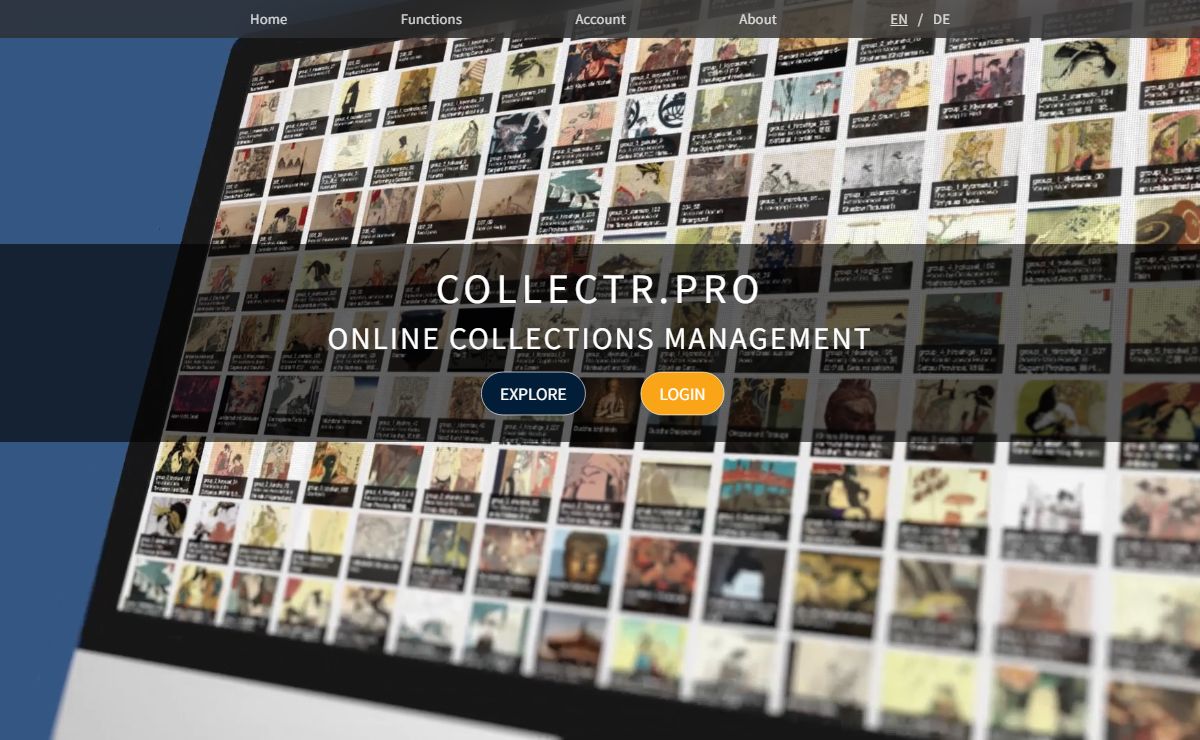The height and width of the screenshot is (740, 1200).
Task: Click the EXPLORE button
Action: 533,394
